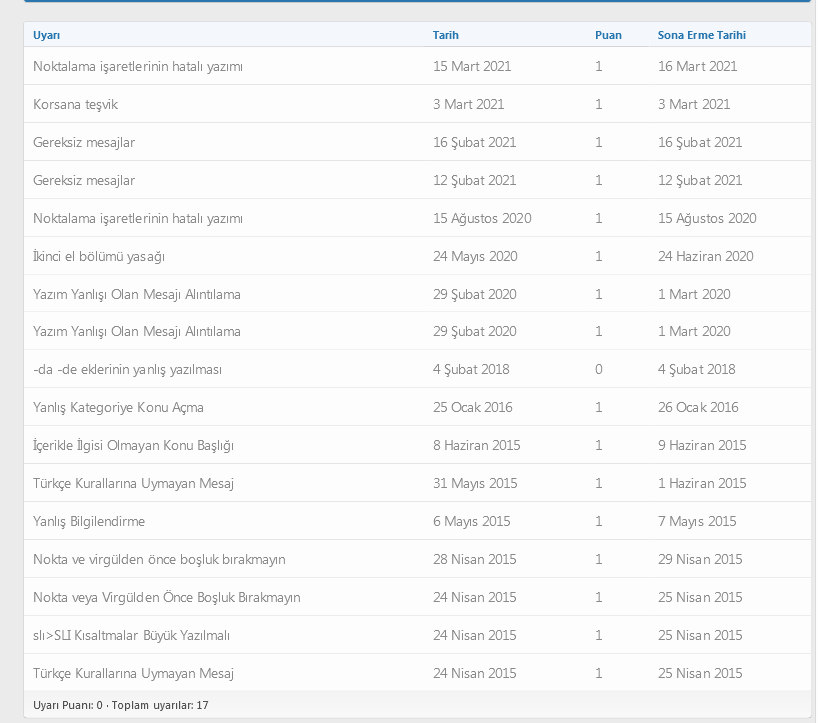
Task: Open Türkçe Kurallarına Uymayan Mesaj from 31 Mayıs 2015
Action: [x=133, y=483]
